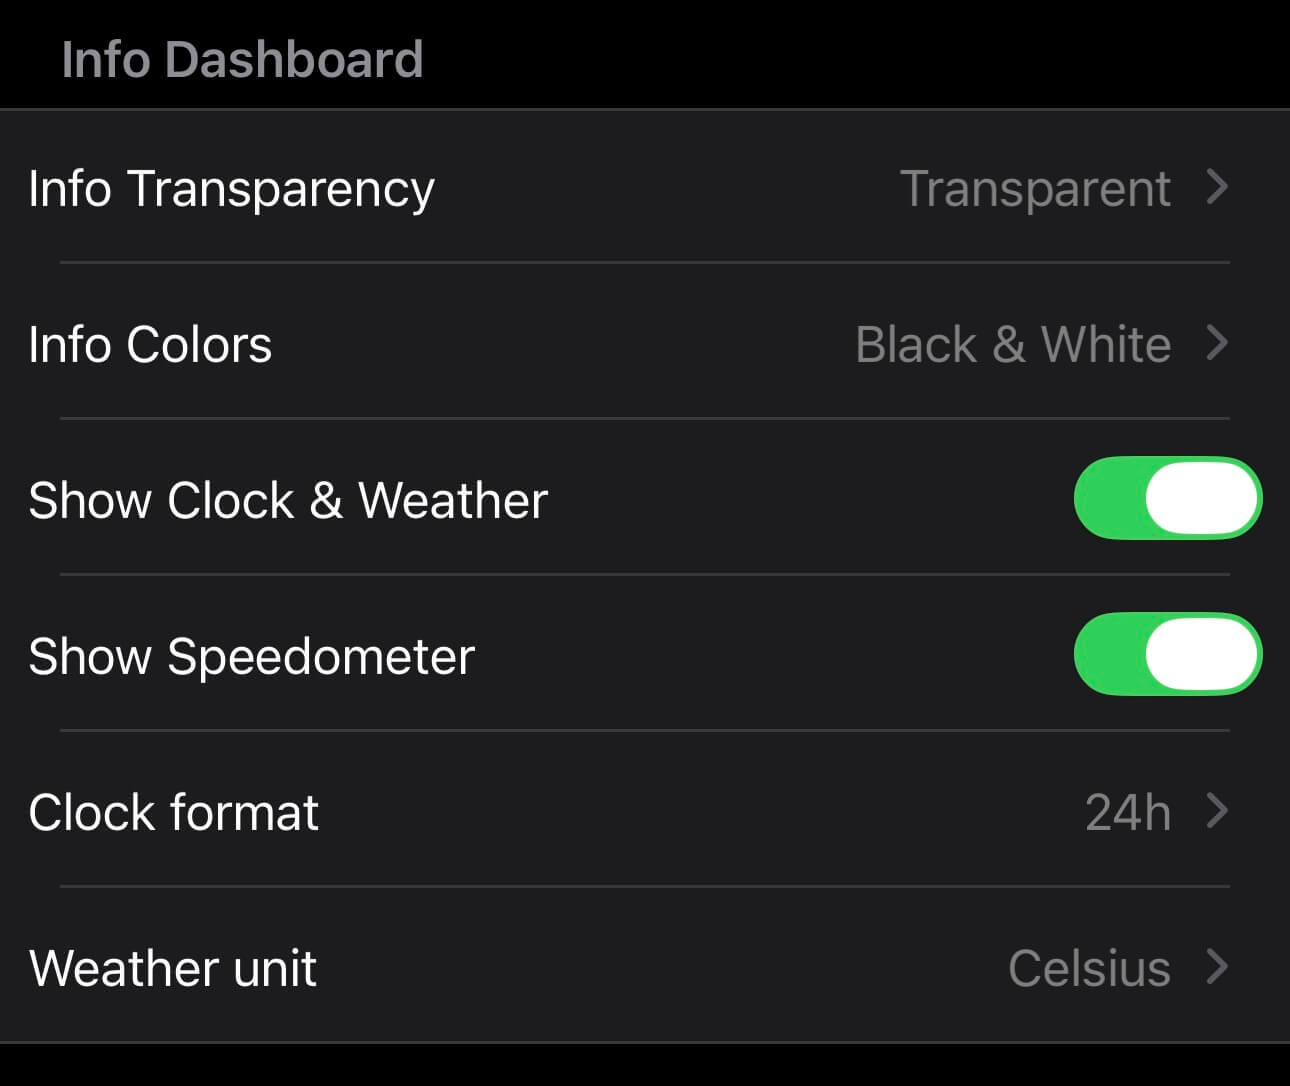This screenshot has width=1290, height=1086.
Task: Change the Black & White color option
Action: 1013,345
